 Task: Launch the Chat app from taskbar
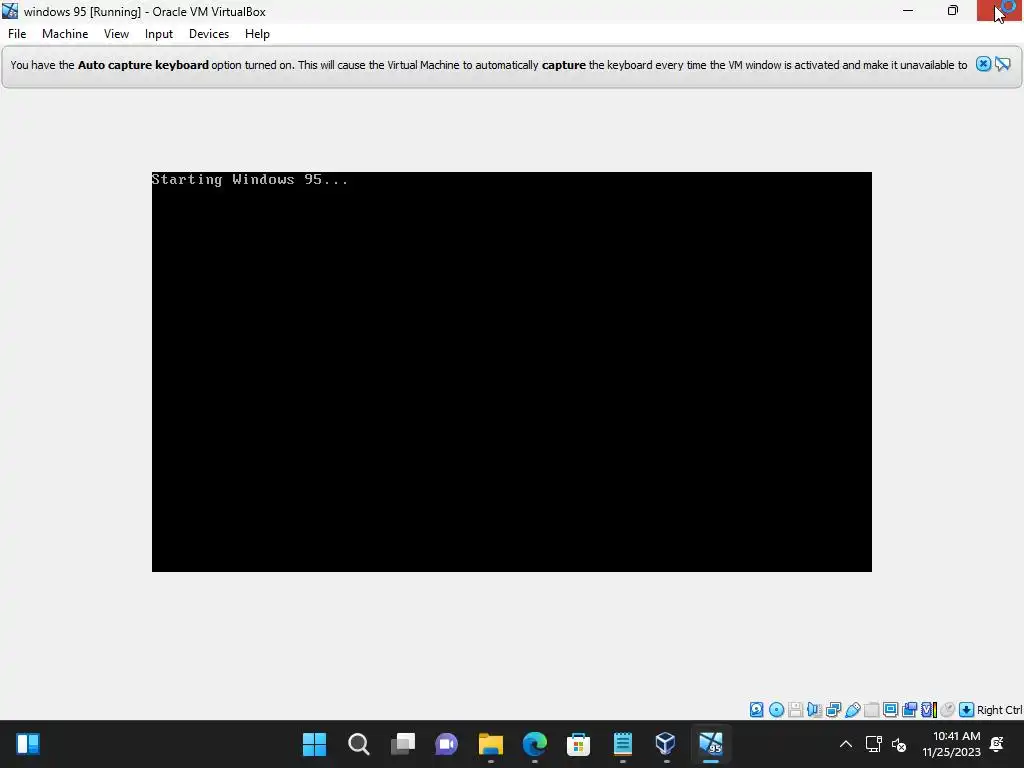pyautogui.click(x=447, y=744)
